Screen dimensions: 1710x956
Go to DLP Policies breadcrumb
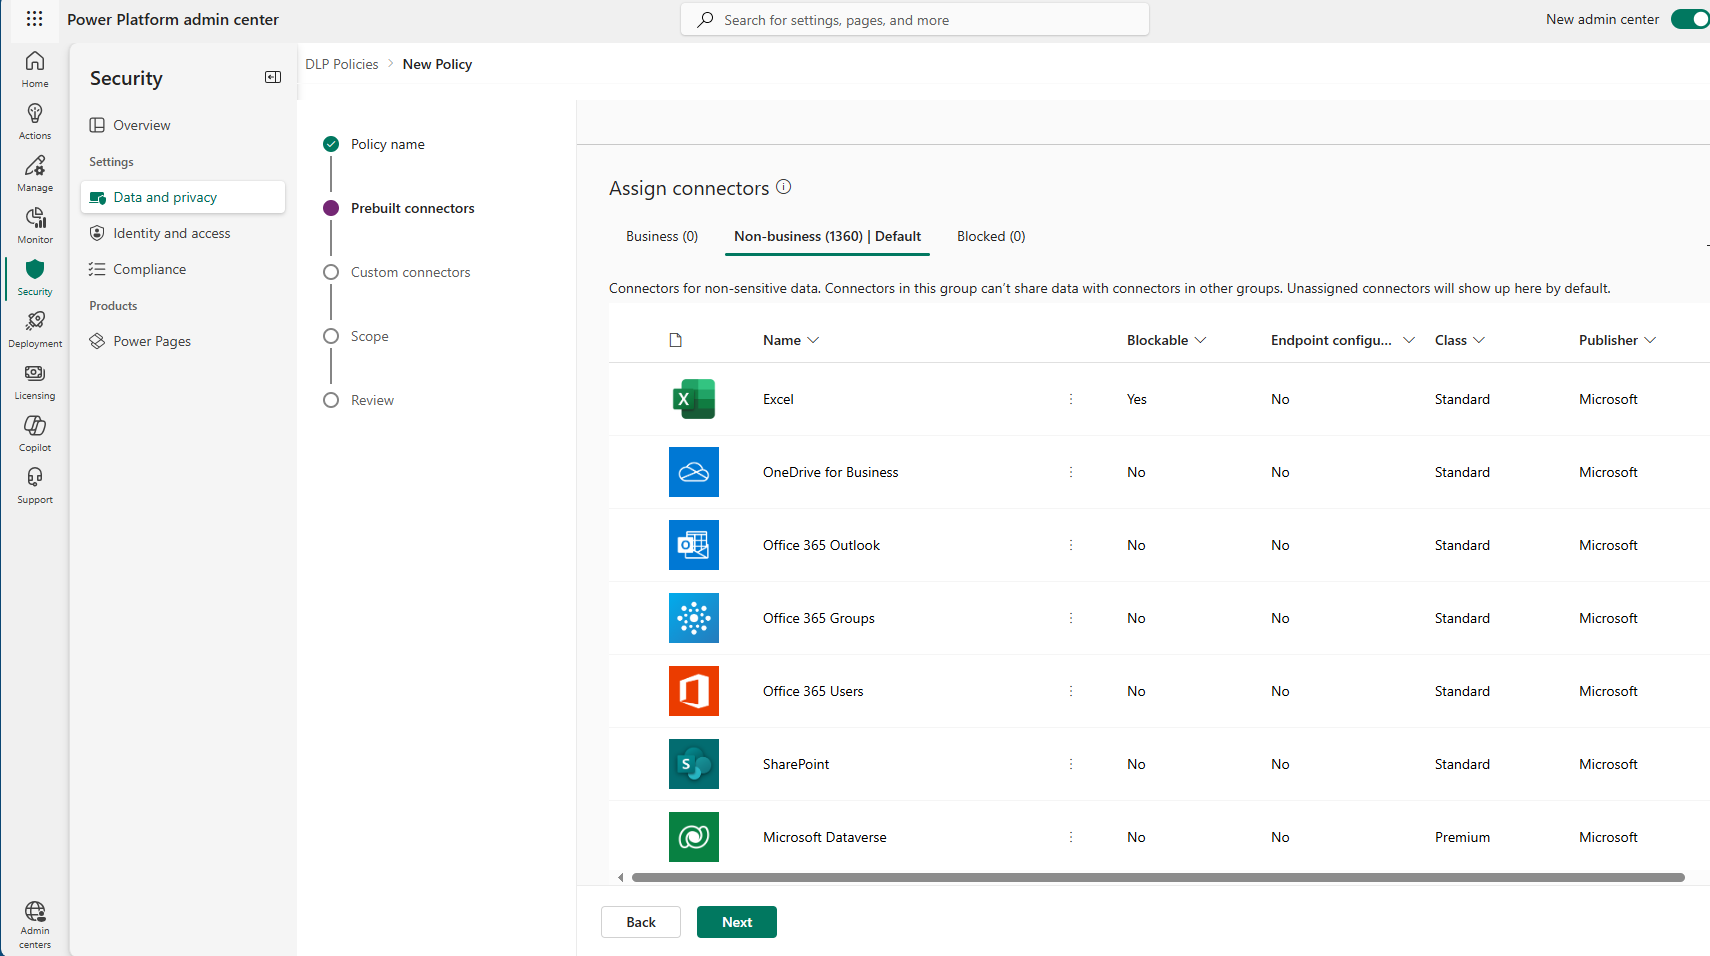[x=342, y=64]
